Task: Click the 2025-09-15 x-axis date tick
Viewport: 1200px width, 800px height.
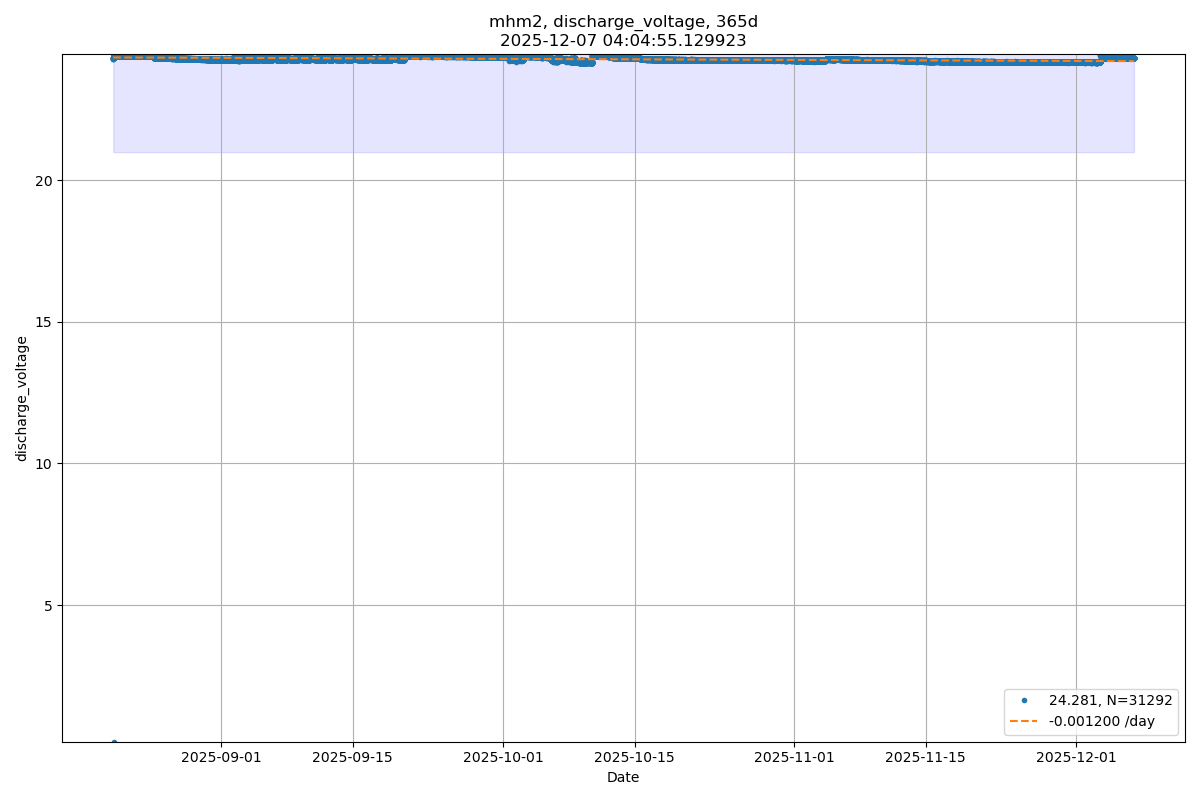Action: (353, 757)
